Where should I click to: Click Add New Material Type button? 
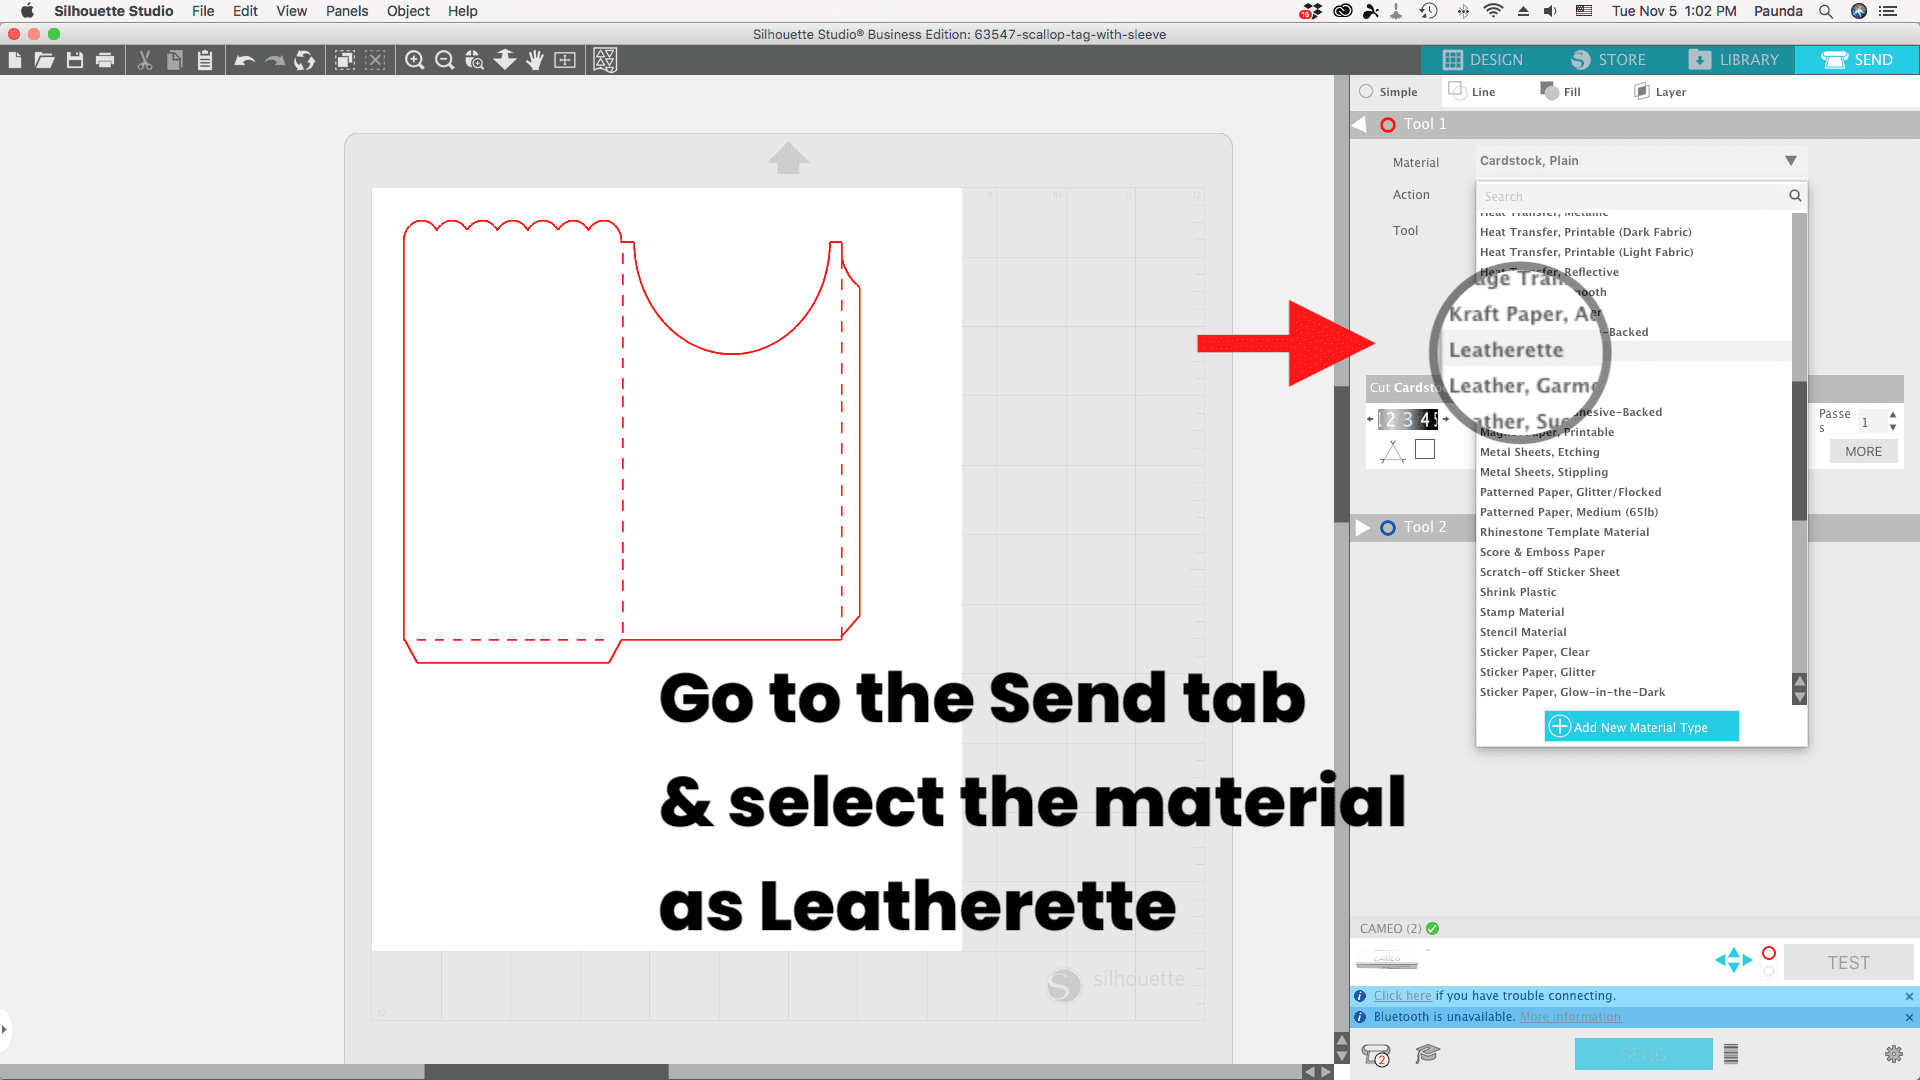pos(1641,727)
